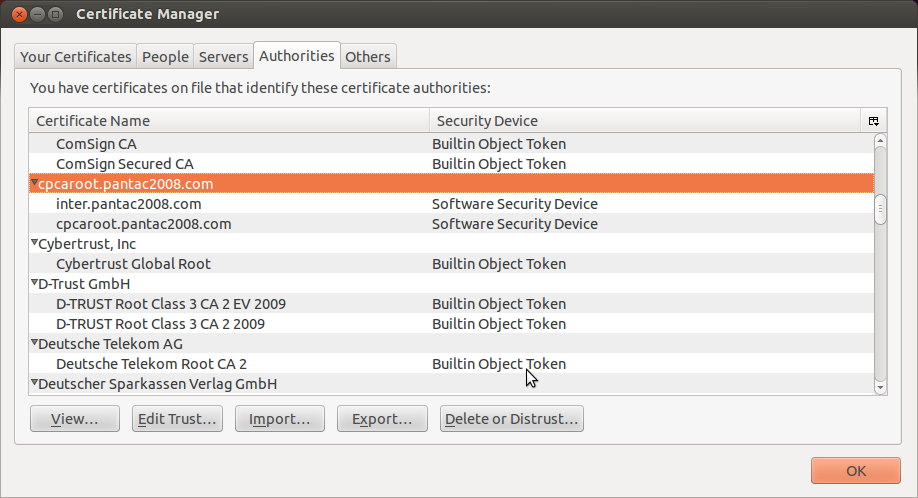Click the Delete or Distrust... button
Viewport: 918px width, 498px height.
(511, 419)
